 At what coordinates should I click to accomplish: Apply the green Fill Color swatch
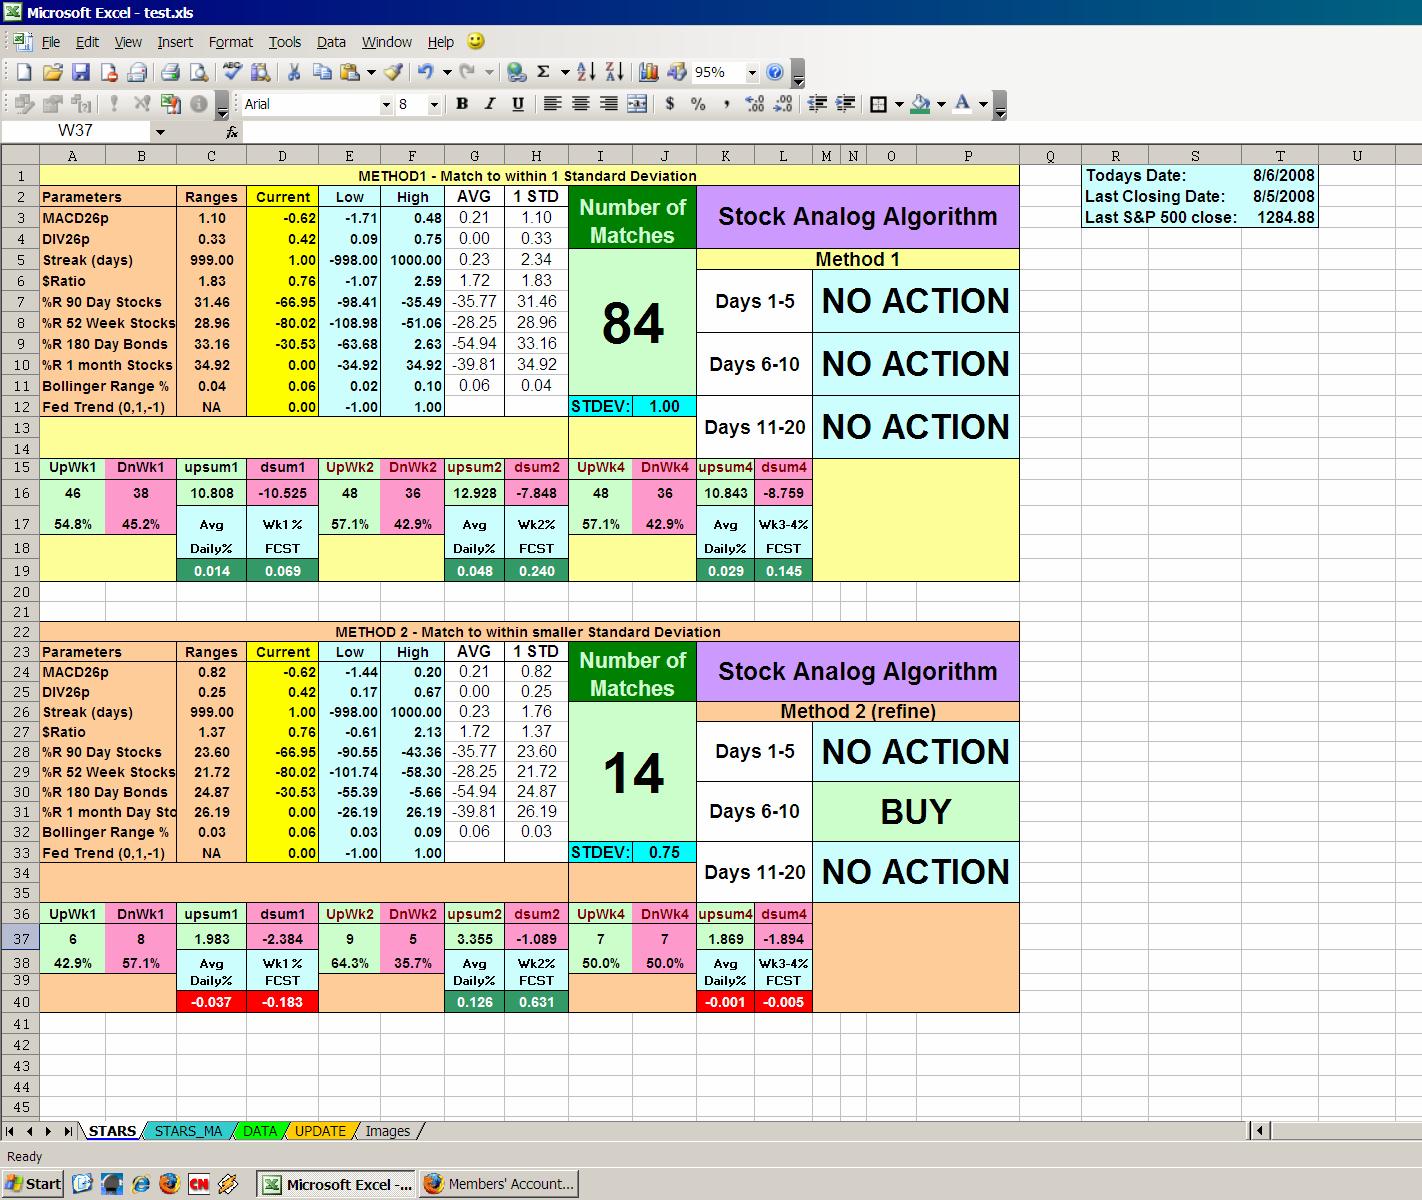(x=921, y=104)
